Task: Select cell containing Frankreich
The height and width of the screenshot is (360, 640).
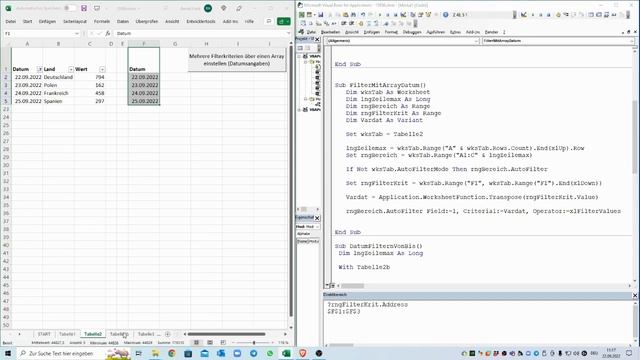Action: 58,93
